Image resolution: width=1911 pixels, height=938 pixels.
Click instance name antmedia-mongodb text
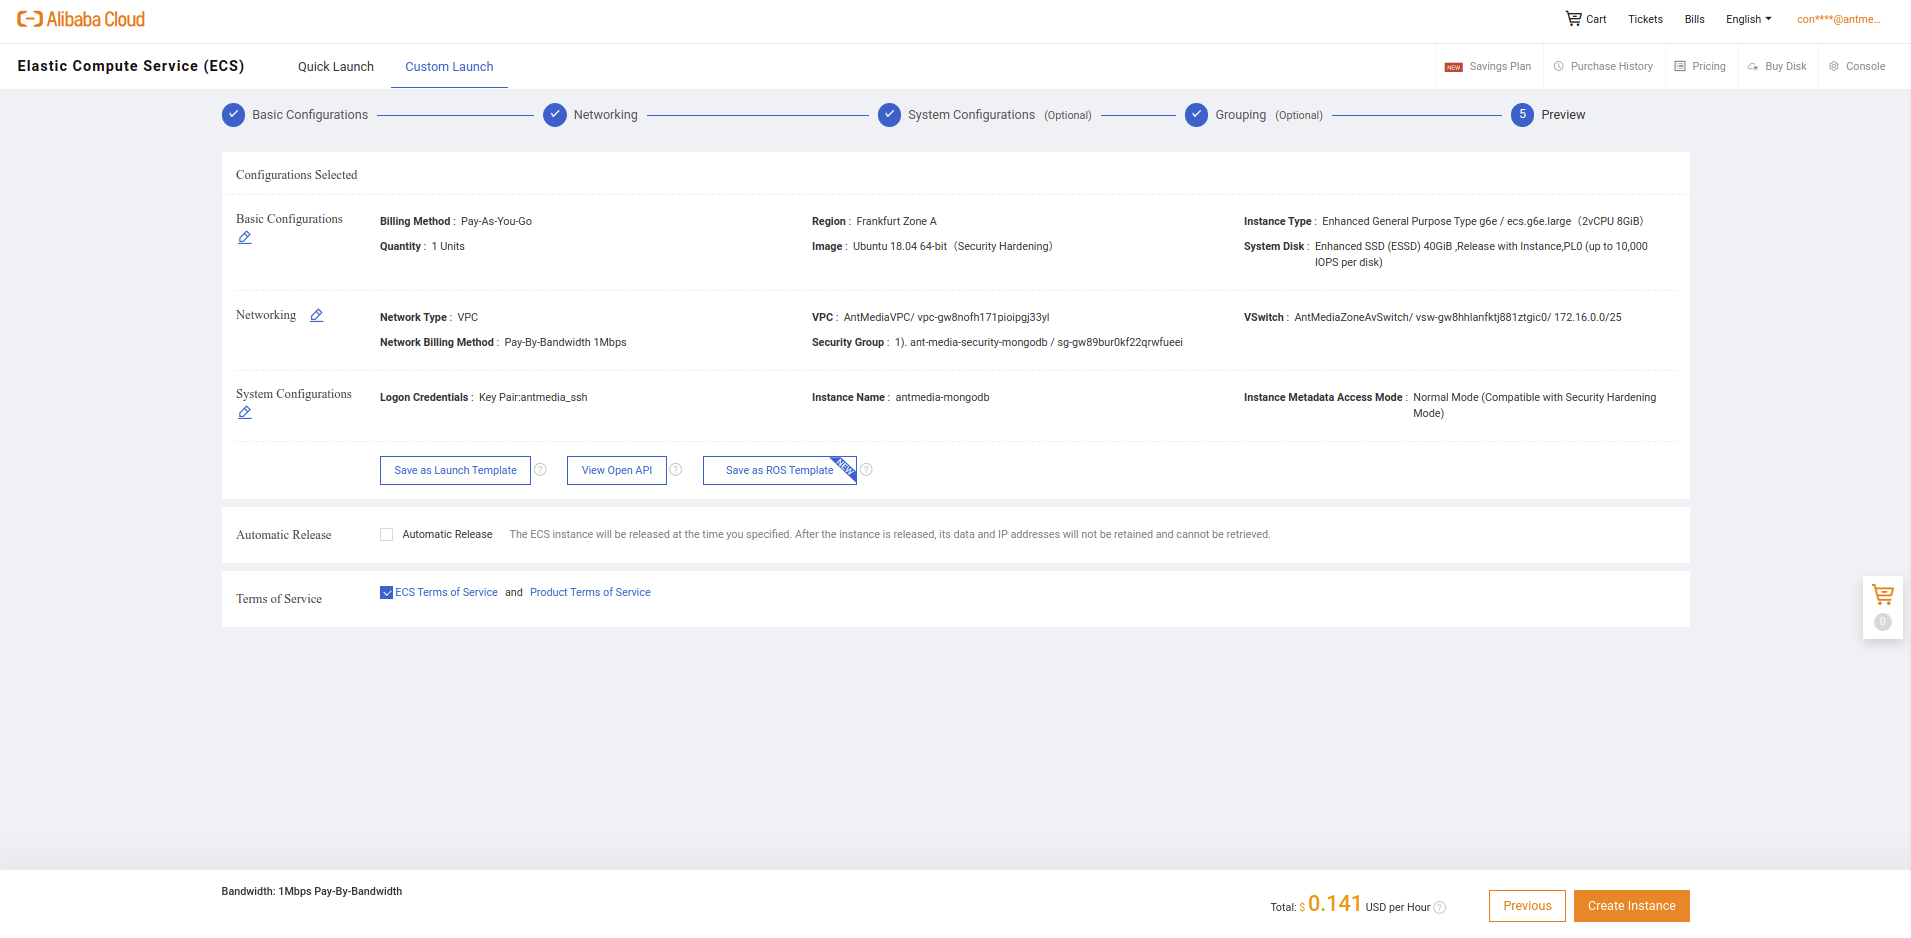click(x=942, y=398)
